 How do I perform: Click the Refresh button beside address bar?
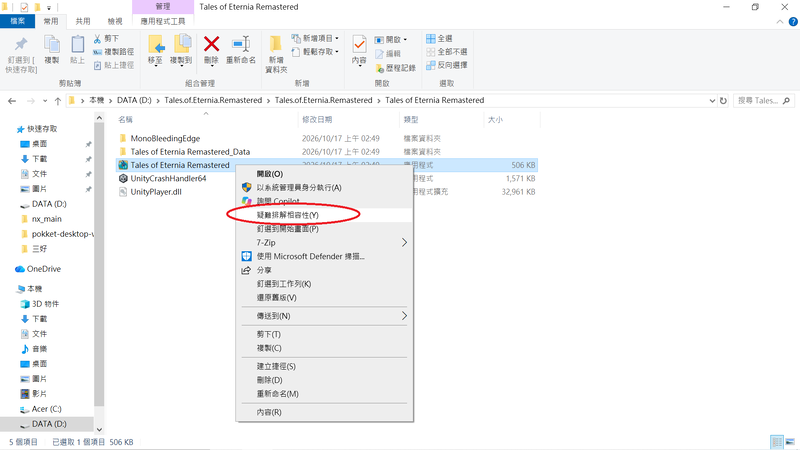pyautogui.click(x=723, y=101)
